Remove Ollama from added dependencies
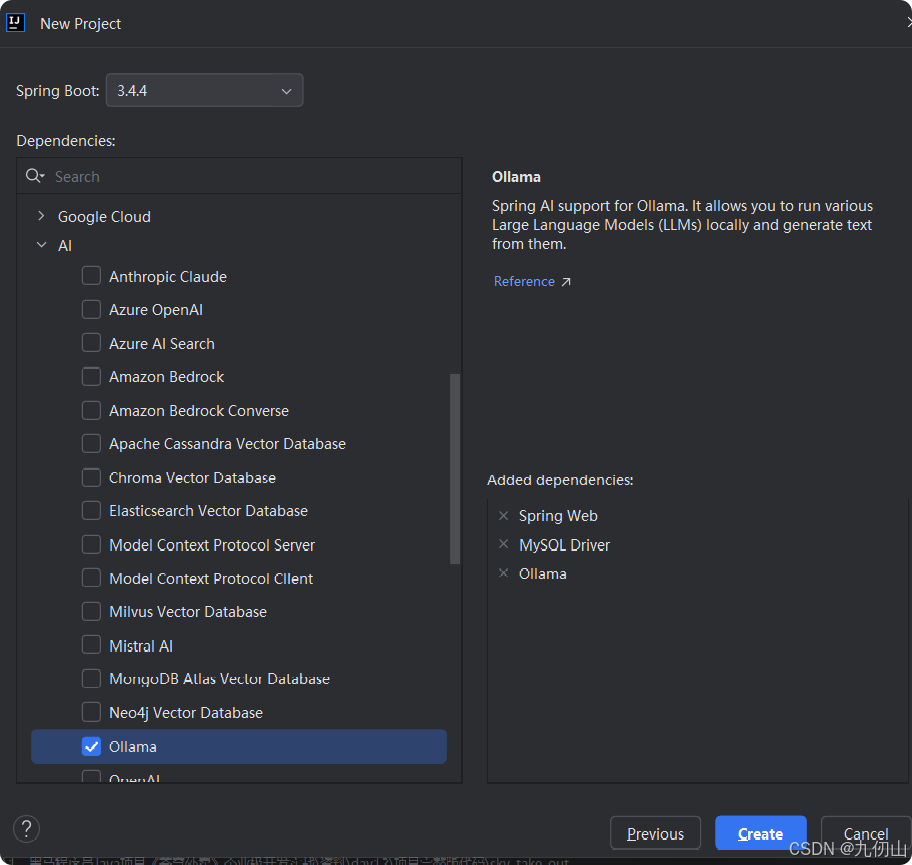 coord(504,573)
